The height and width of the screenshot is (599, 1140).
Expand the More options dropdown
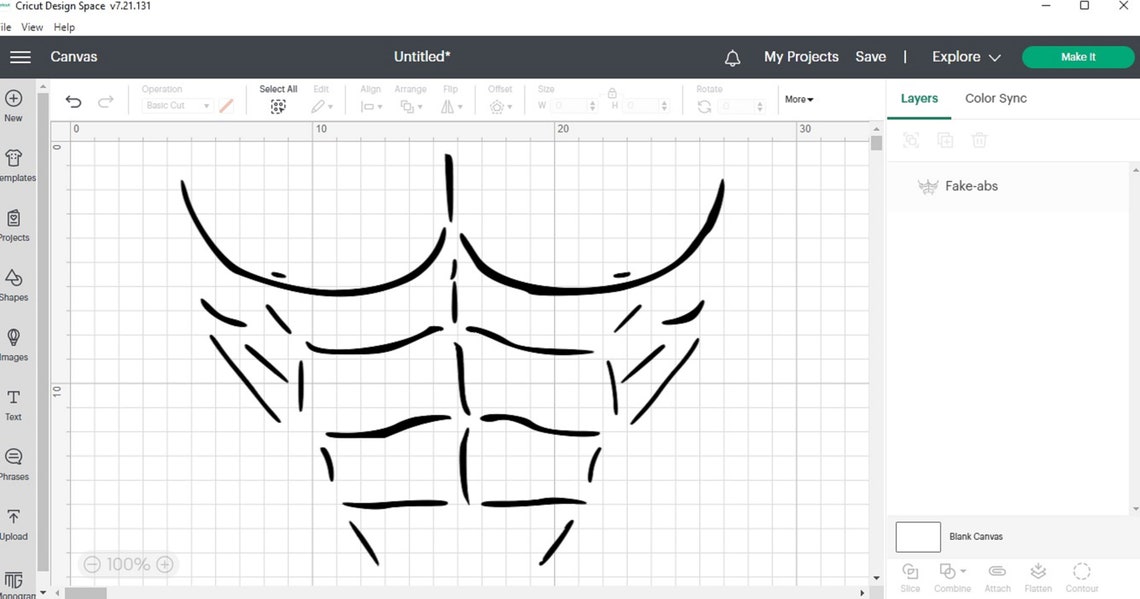click(798, 99)
